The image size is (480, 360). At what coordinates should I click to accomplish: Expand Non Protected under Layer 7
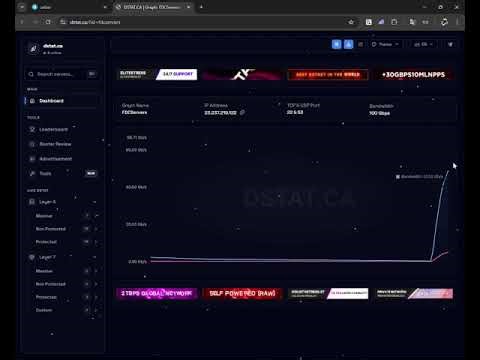tap(96, 284)
